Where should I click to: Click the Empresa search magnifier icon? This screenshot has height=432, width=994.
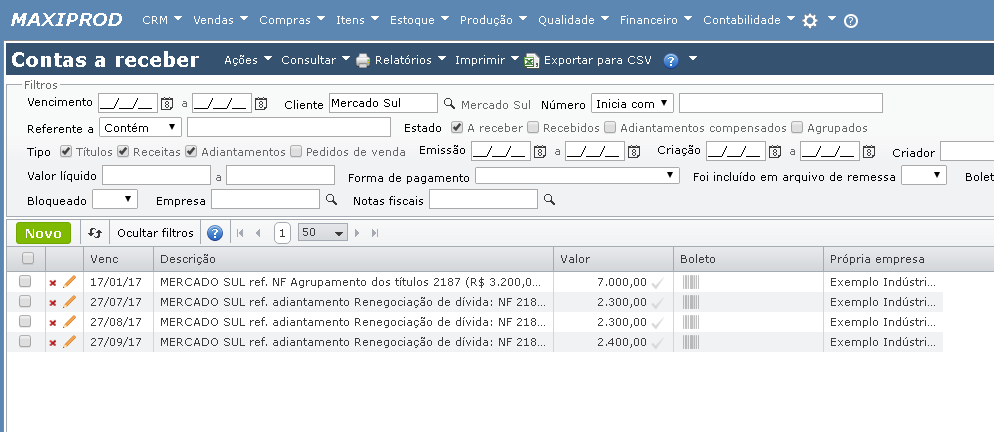(331, 200)
